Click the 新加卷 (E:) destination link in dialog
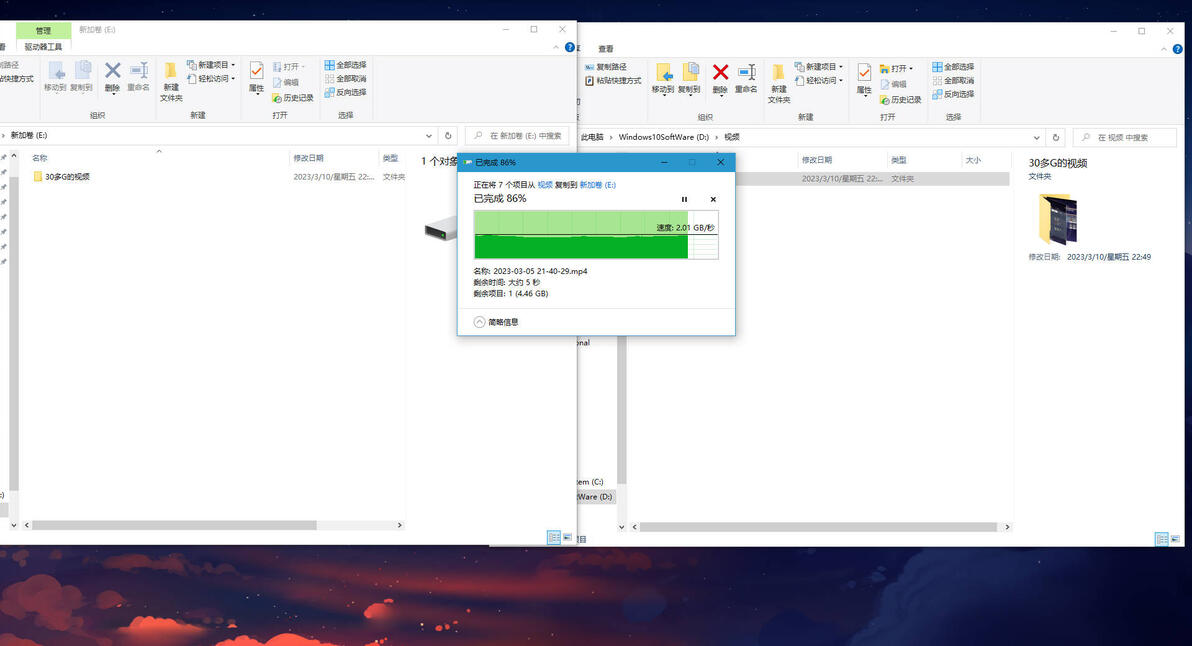The image size is (1192, 646). coord(598,185)
